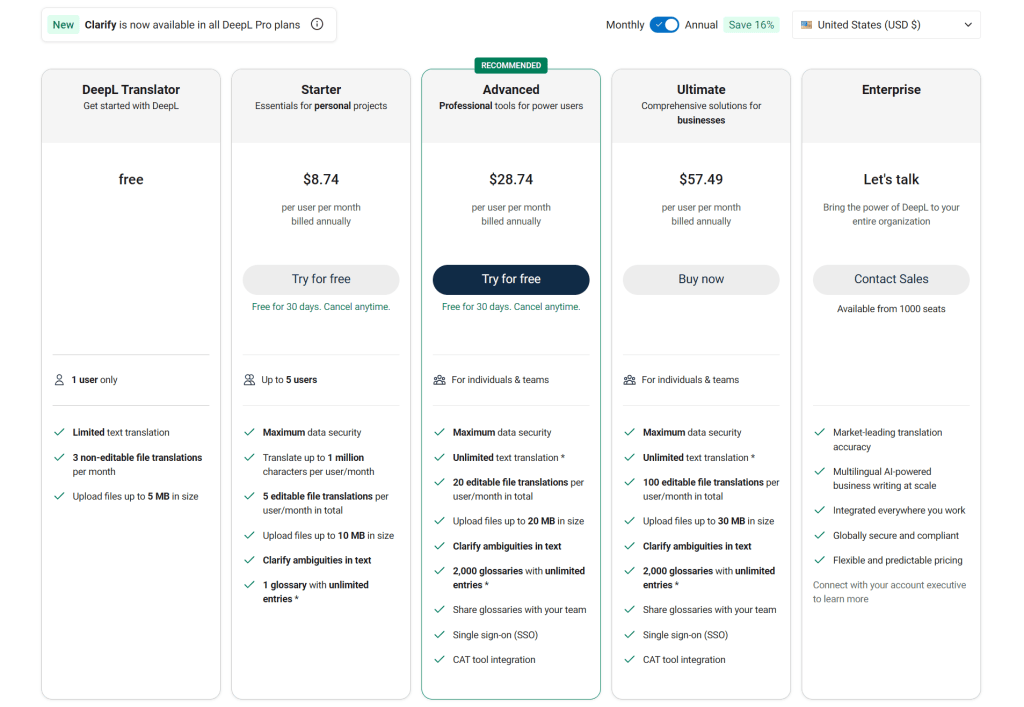
Task: Click the checkmark beside 'Upload files up to 20 MB'
Action: [x=440, y=520]
